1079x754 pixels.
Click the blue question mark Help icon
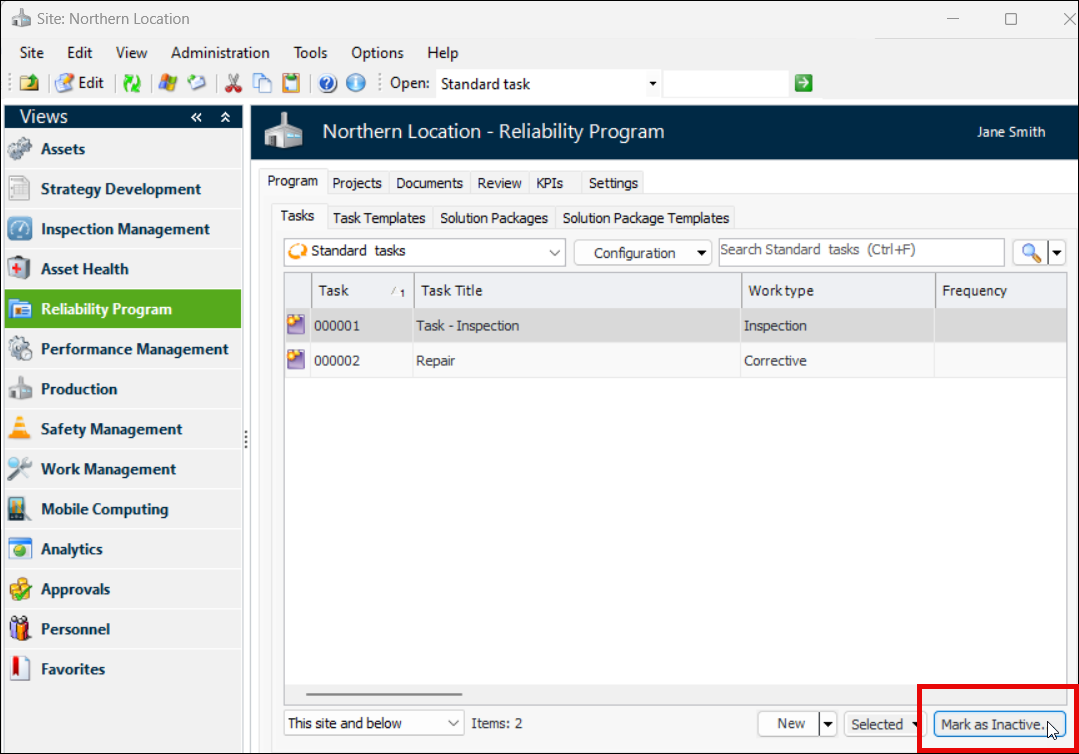tap(327, 84)
